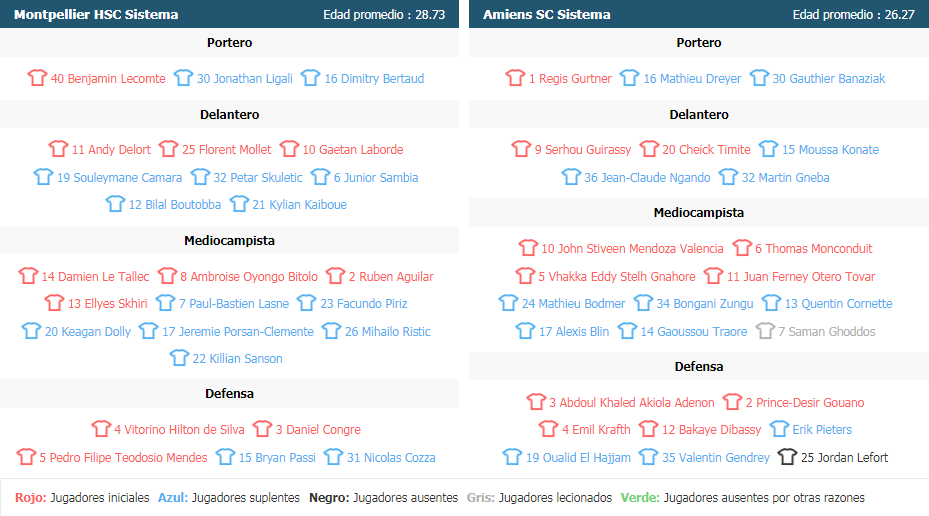Click the gray jersey icon for Saman Ghoddos

tap(765, 331)
